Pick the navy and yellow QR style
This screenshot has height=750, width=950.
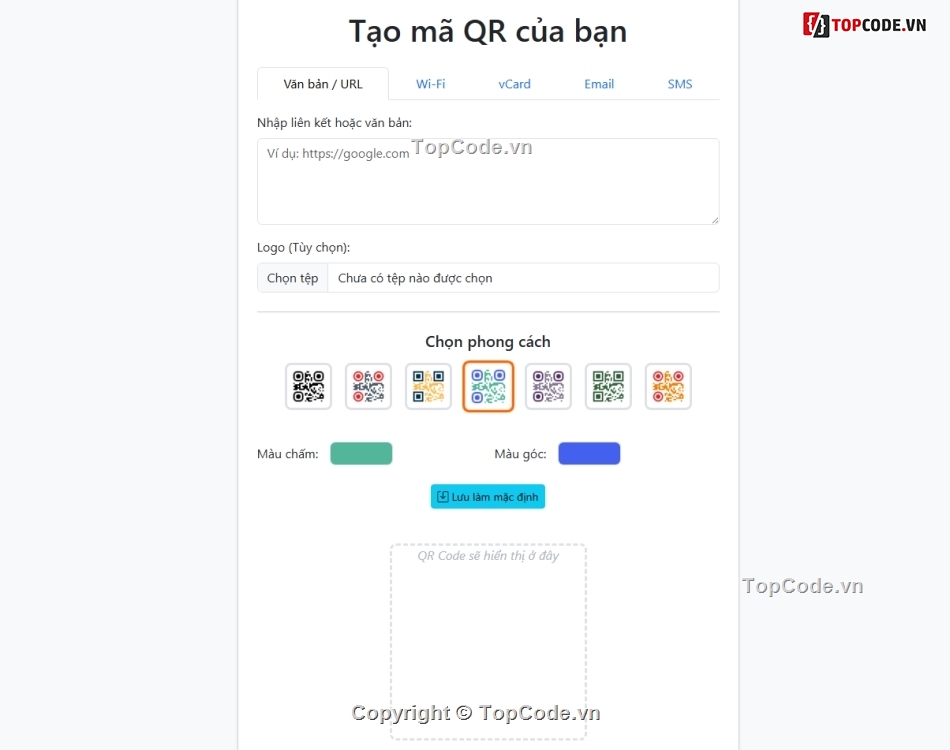[428, 387]
